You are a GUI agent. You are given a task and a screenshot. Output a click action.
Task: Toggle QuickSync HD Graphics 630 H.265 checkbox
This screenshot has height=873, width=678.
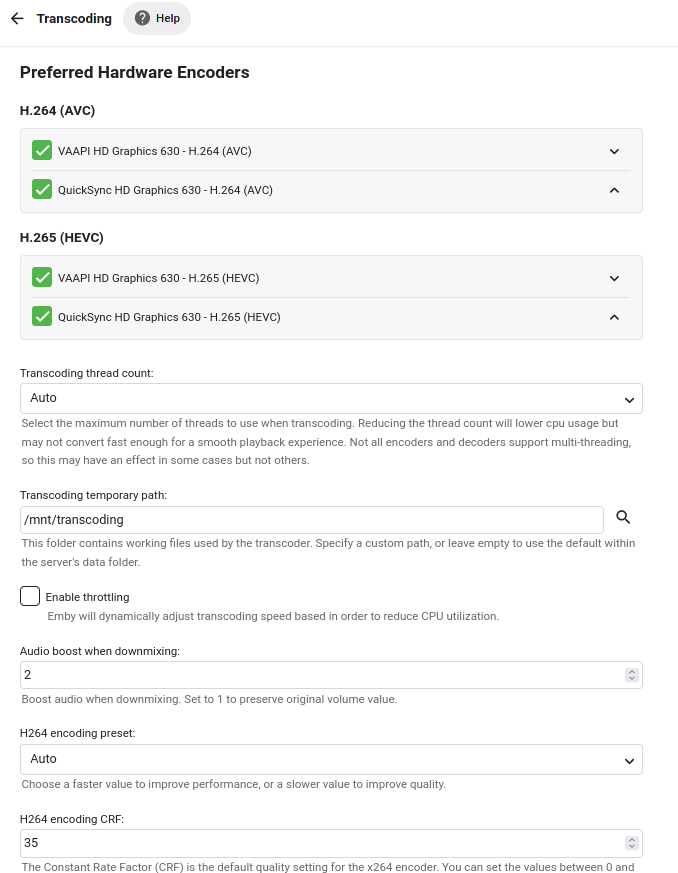pyautogui.click(x=42, y=316)
